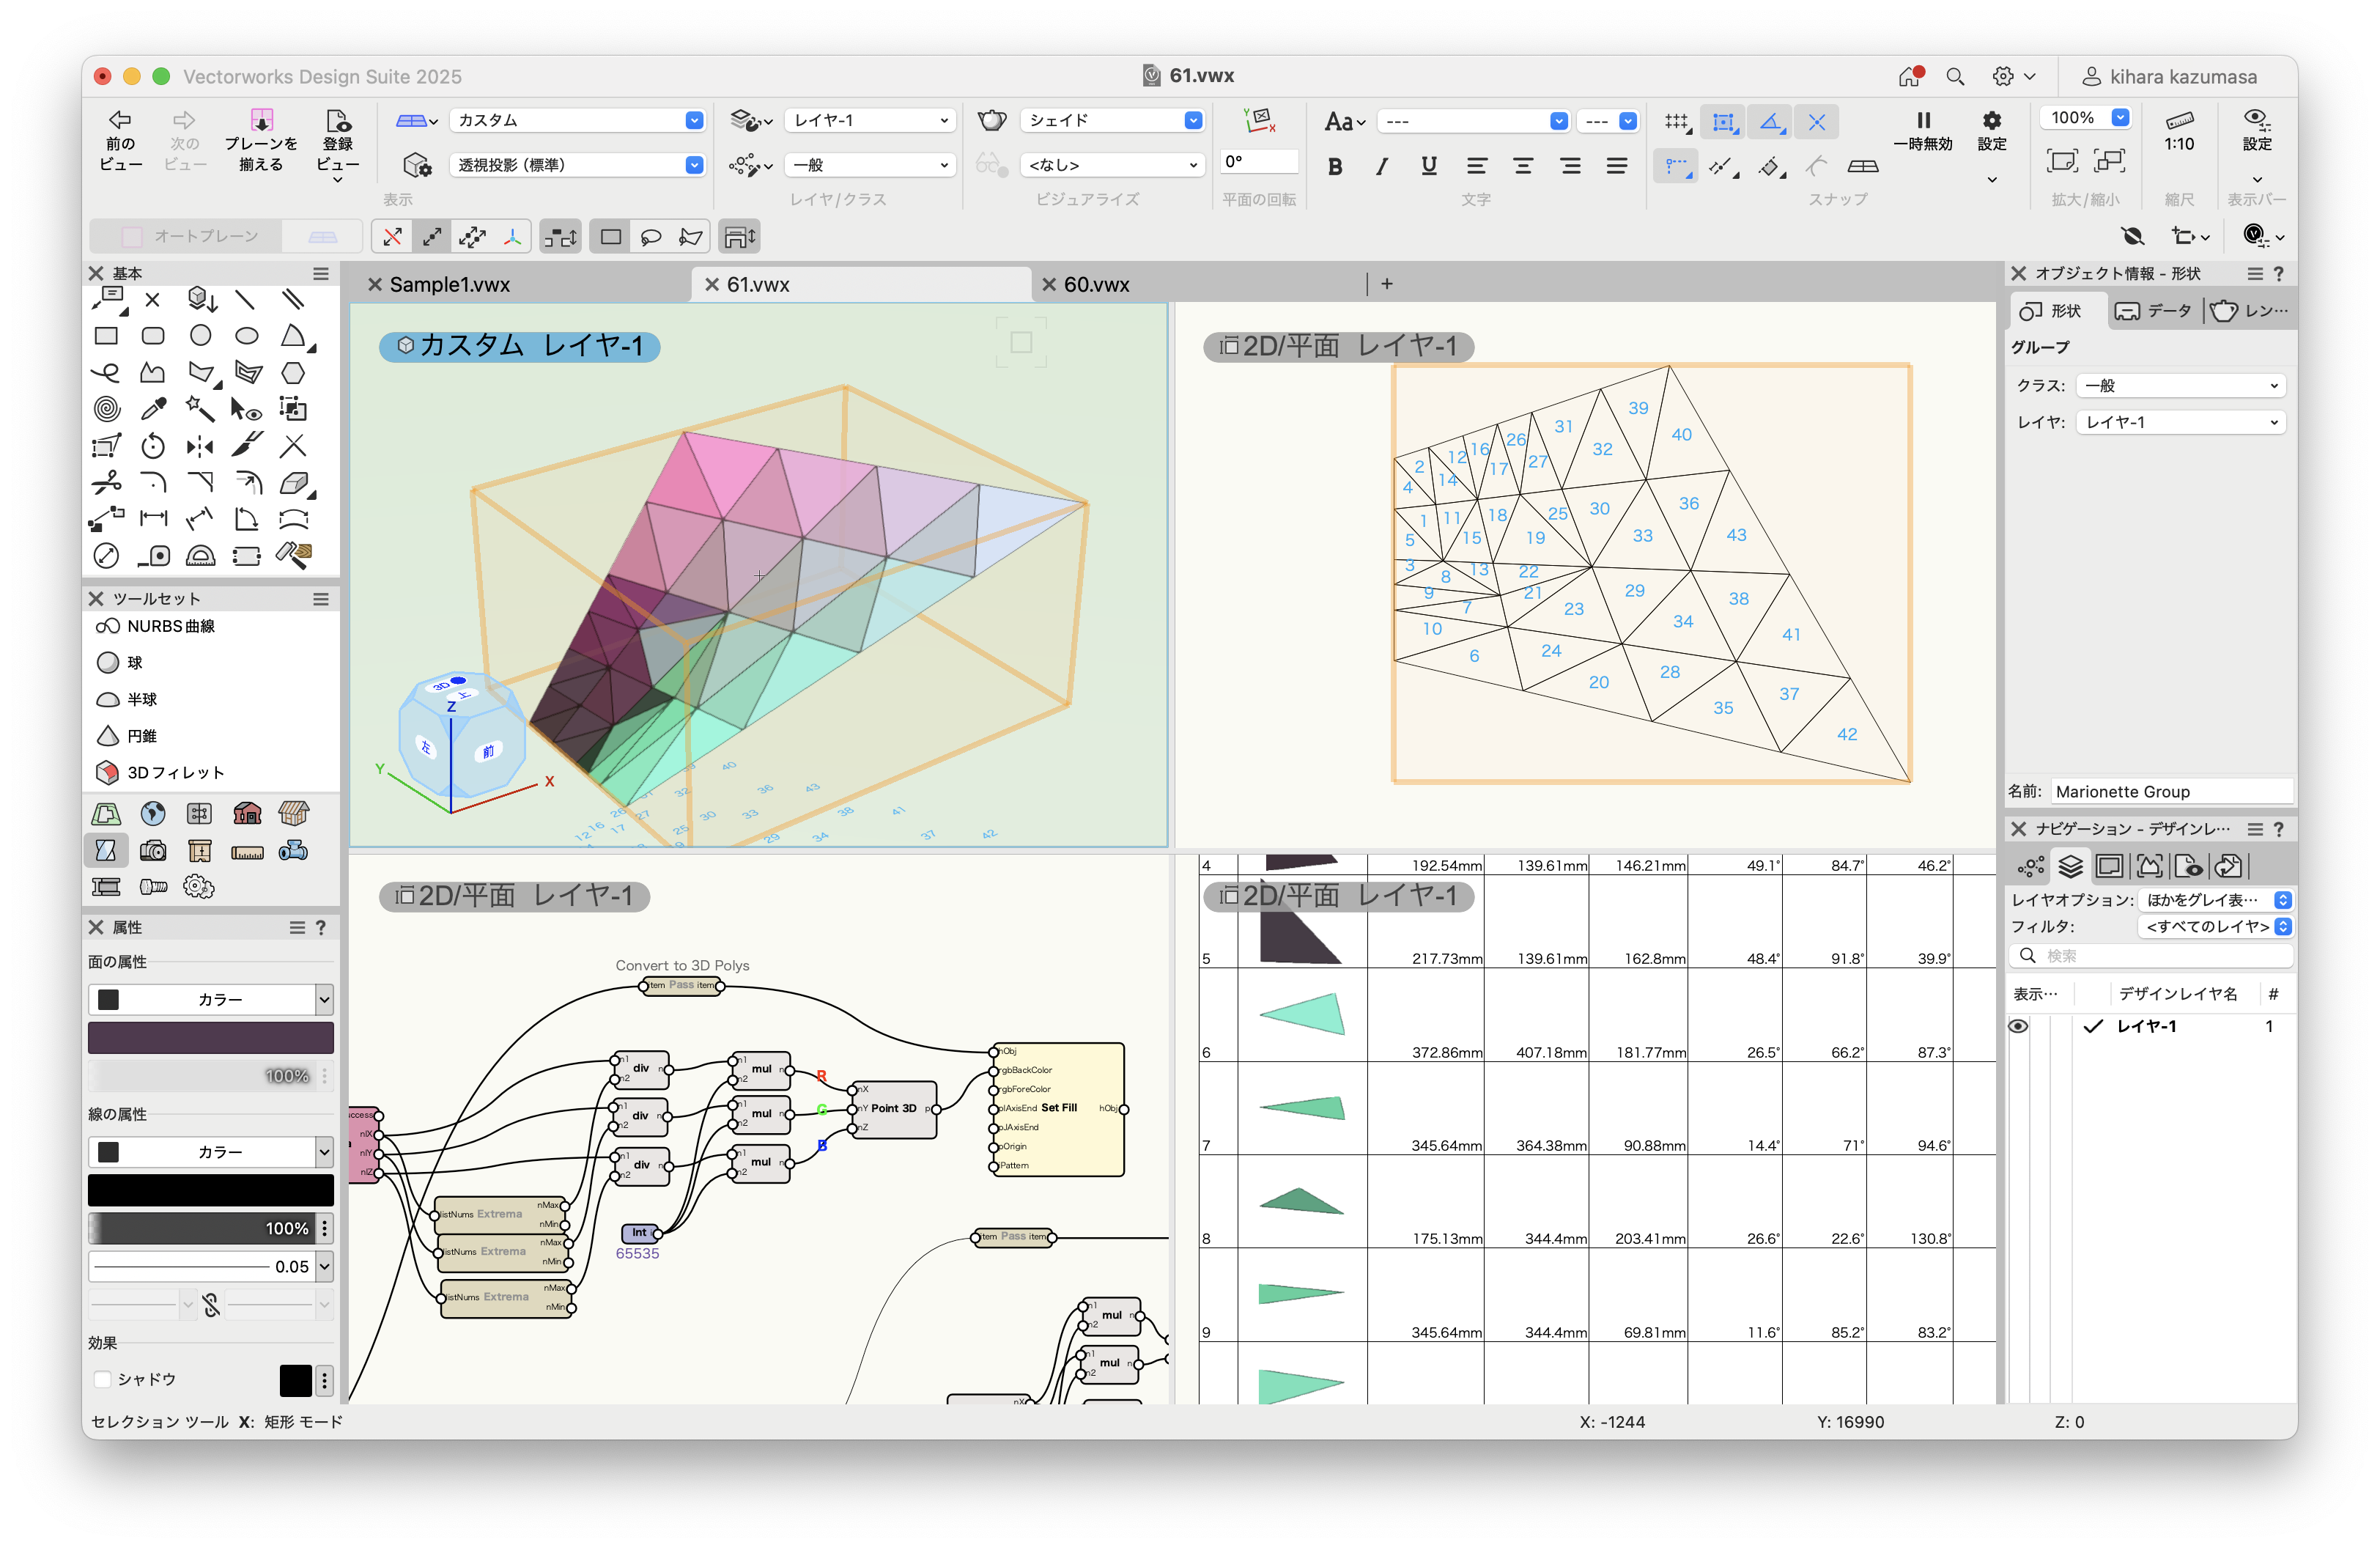Click the 名前 field containing Marionette Group
The width and height of the screenshot is (2380, 1548).
point(2170,791)
